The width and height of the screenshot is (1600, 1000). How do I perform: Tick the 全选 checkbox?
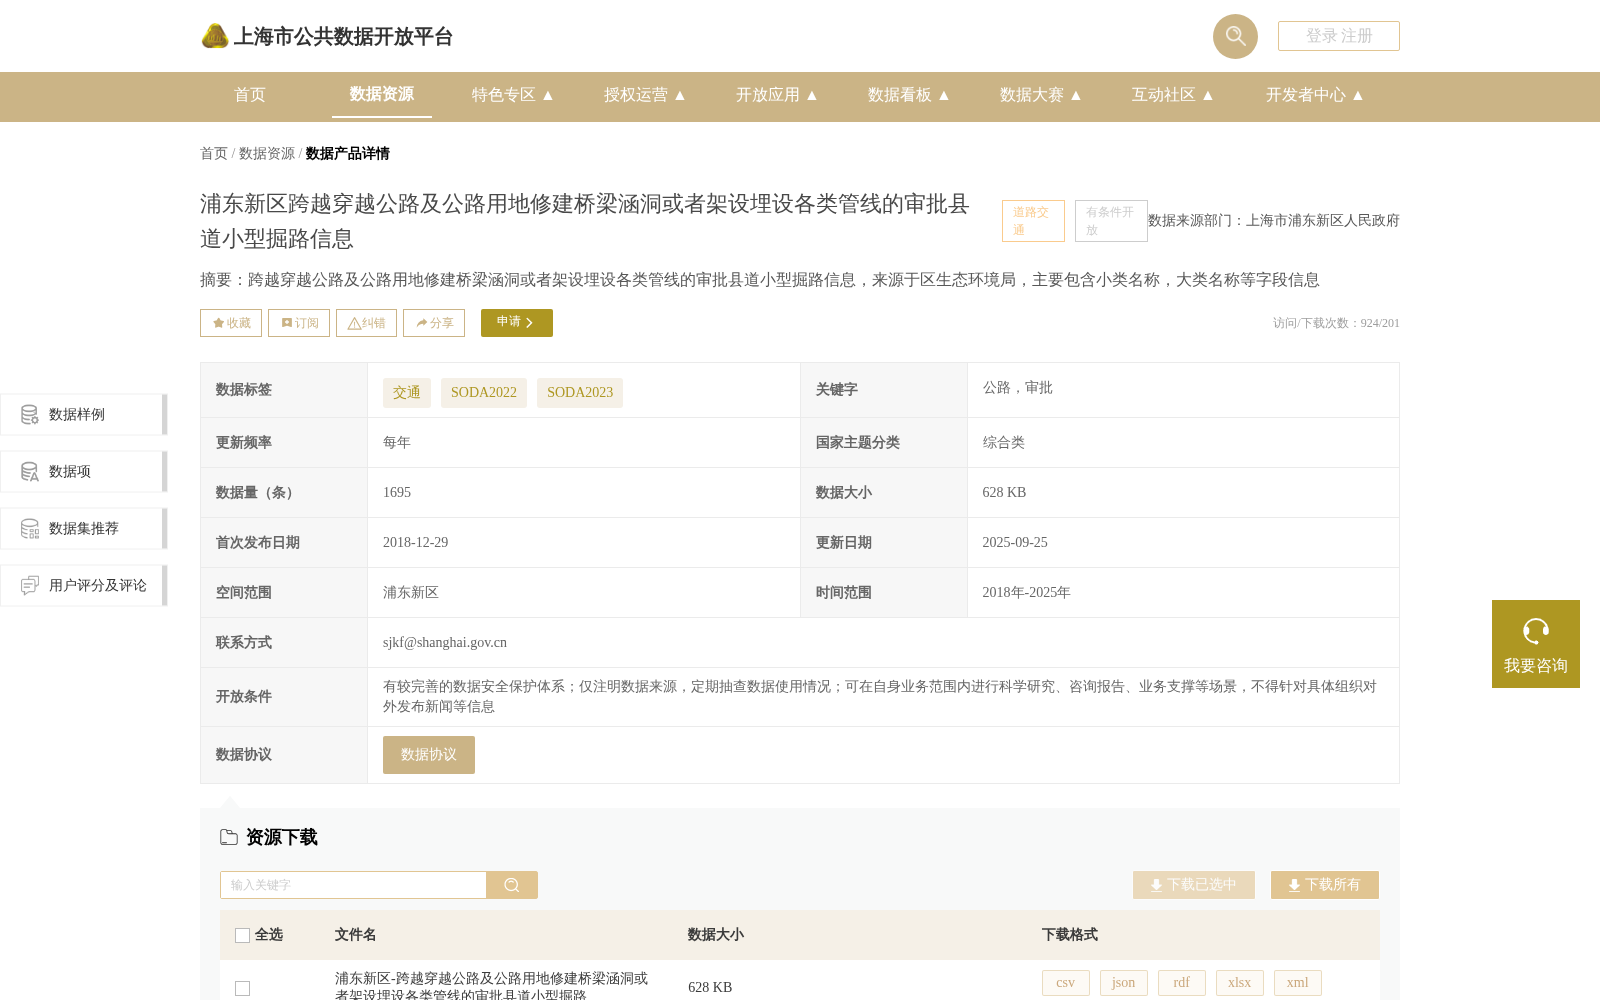(x=242, y=935)
